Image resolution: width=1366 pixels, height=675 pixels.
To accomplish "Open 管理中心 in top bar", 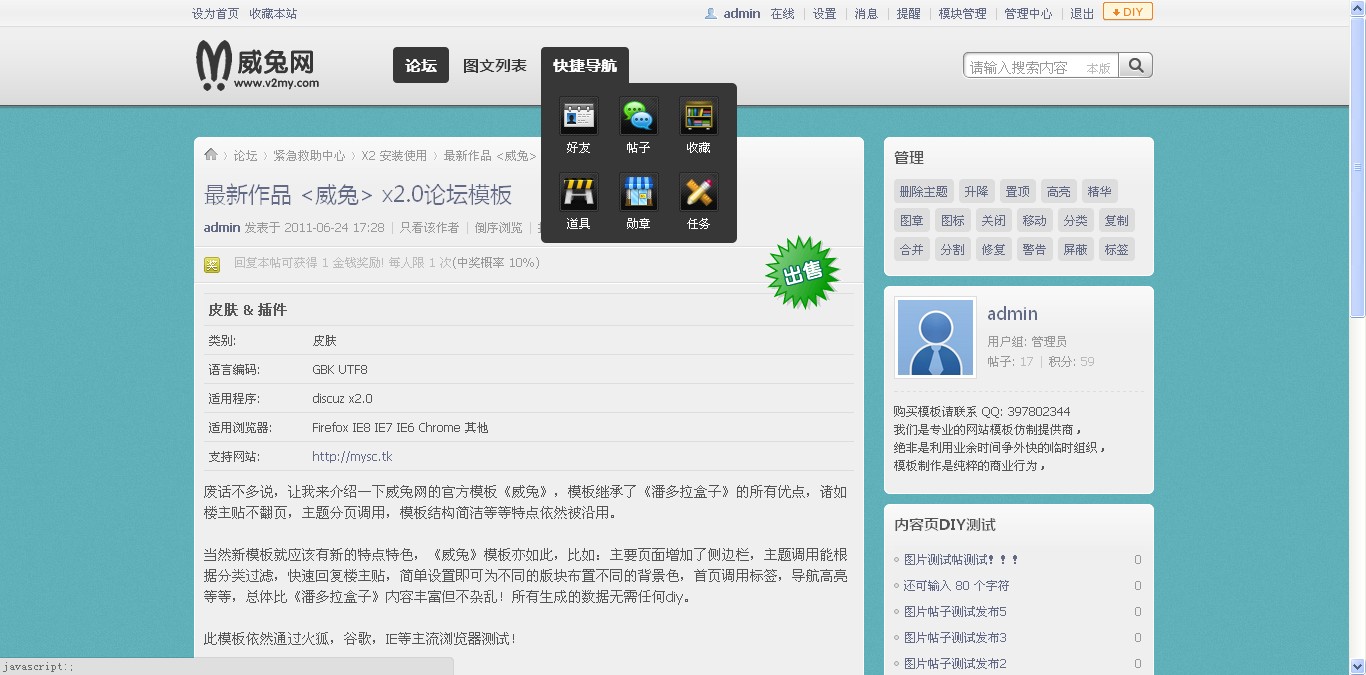I will coord(1028,14).
